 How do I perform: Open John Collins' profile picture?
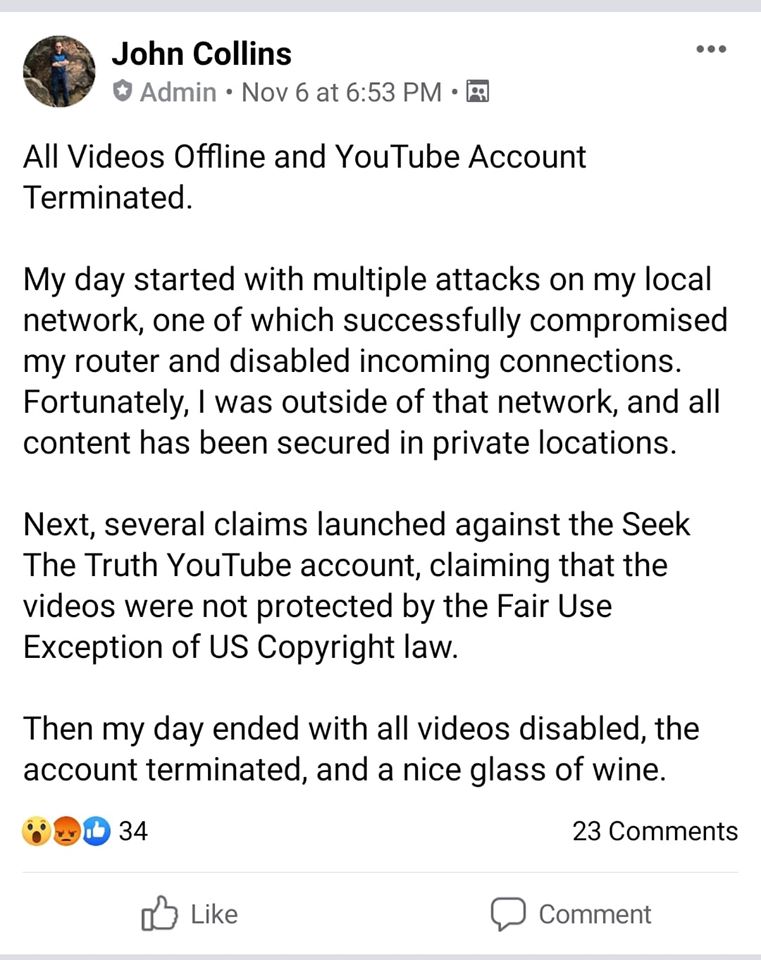(59, 71)
